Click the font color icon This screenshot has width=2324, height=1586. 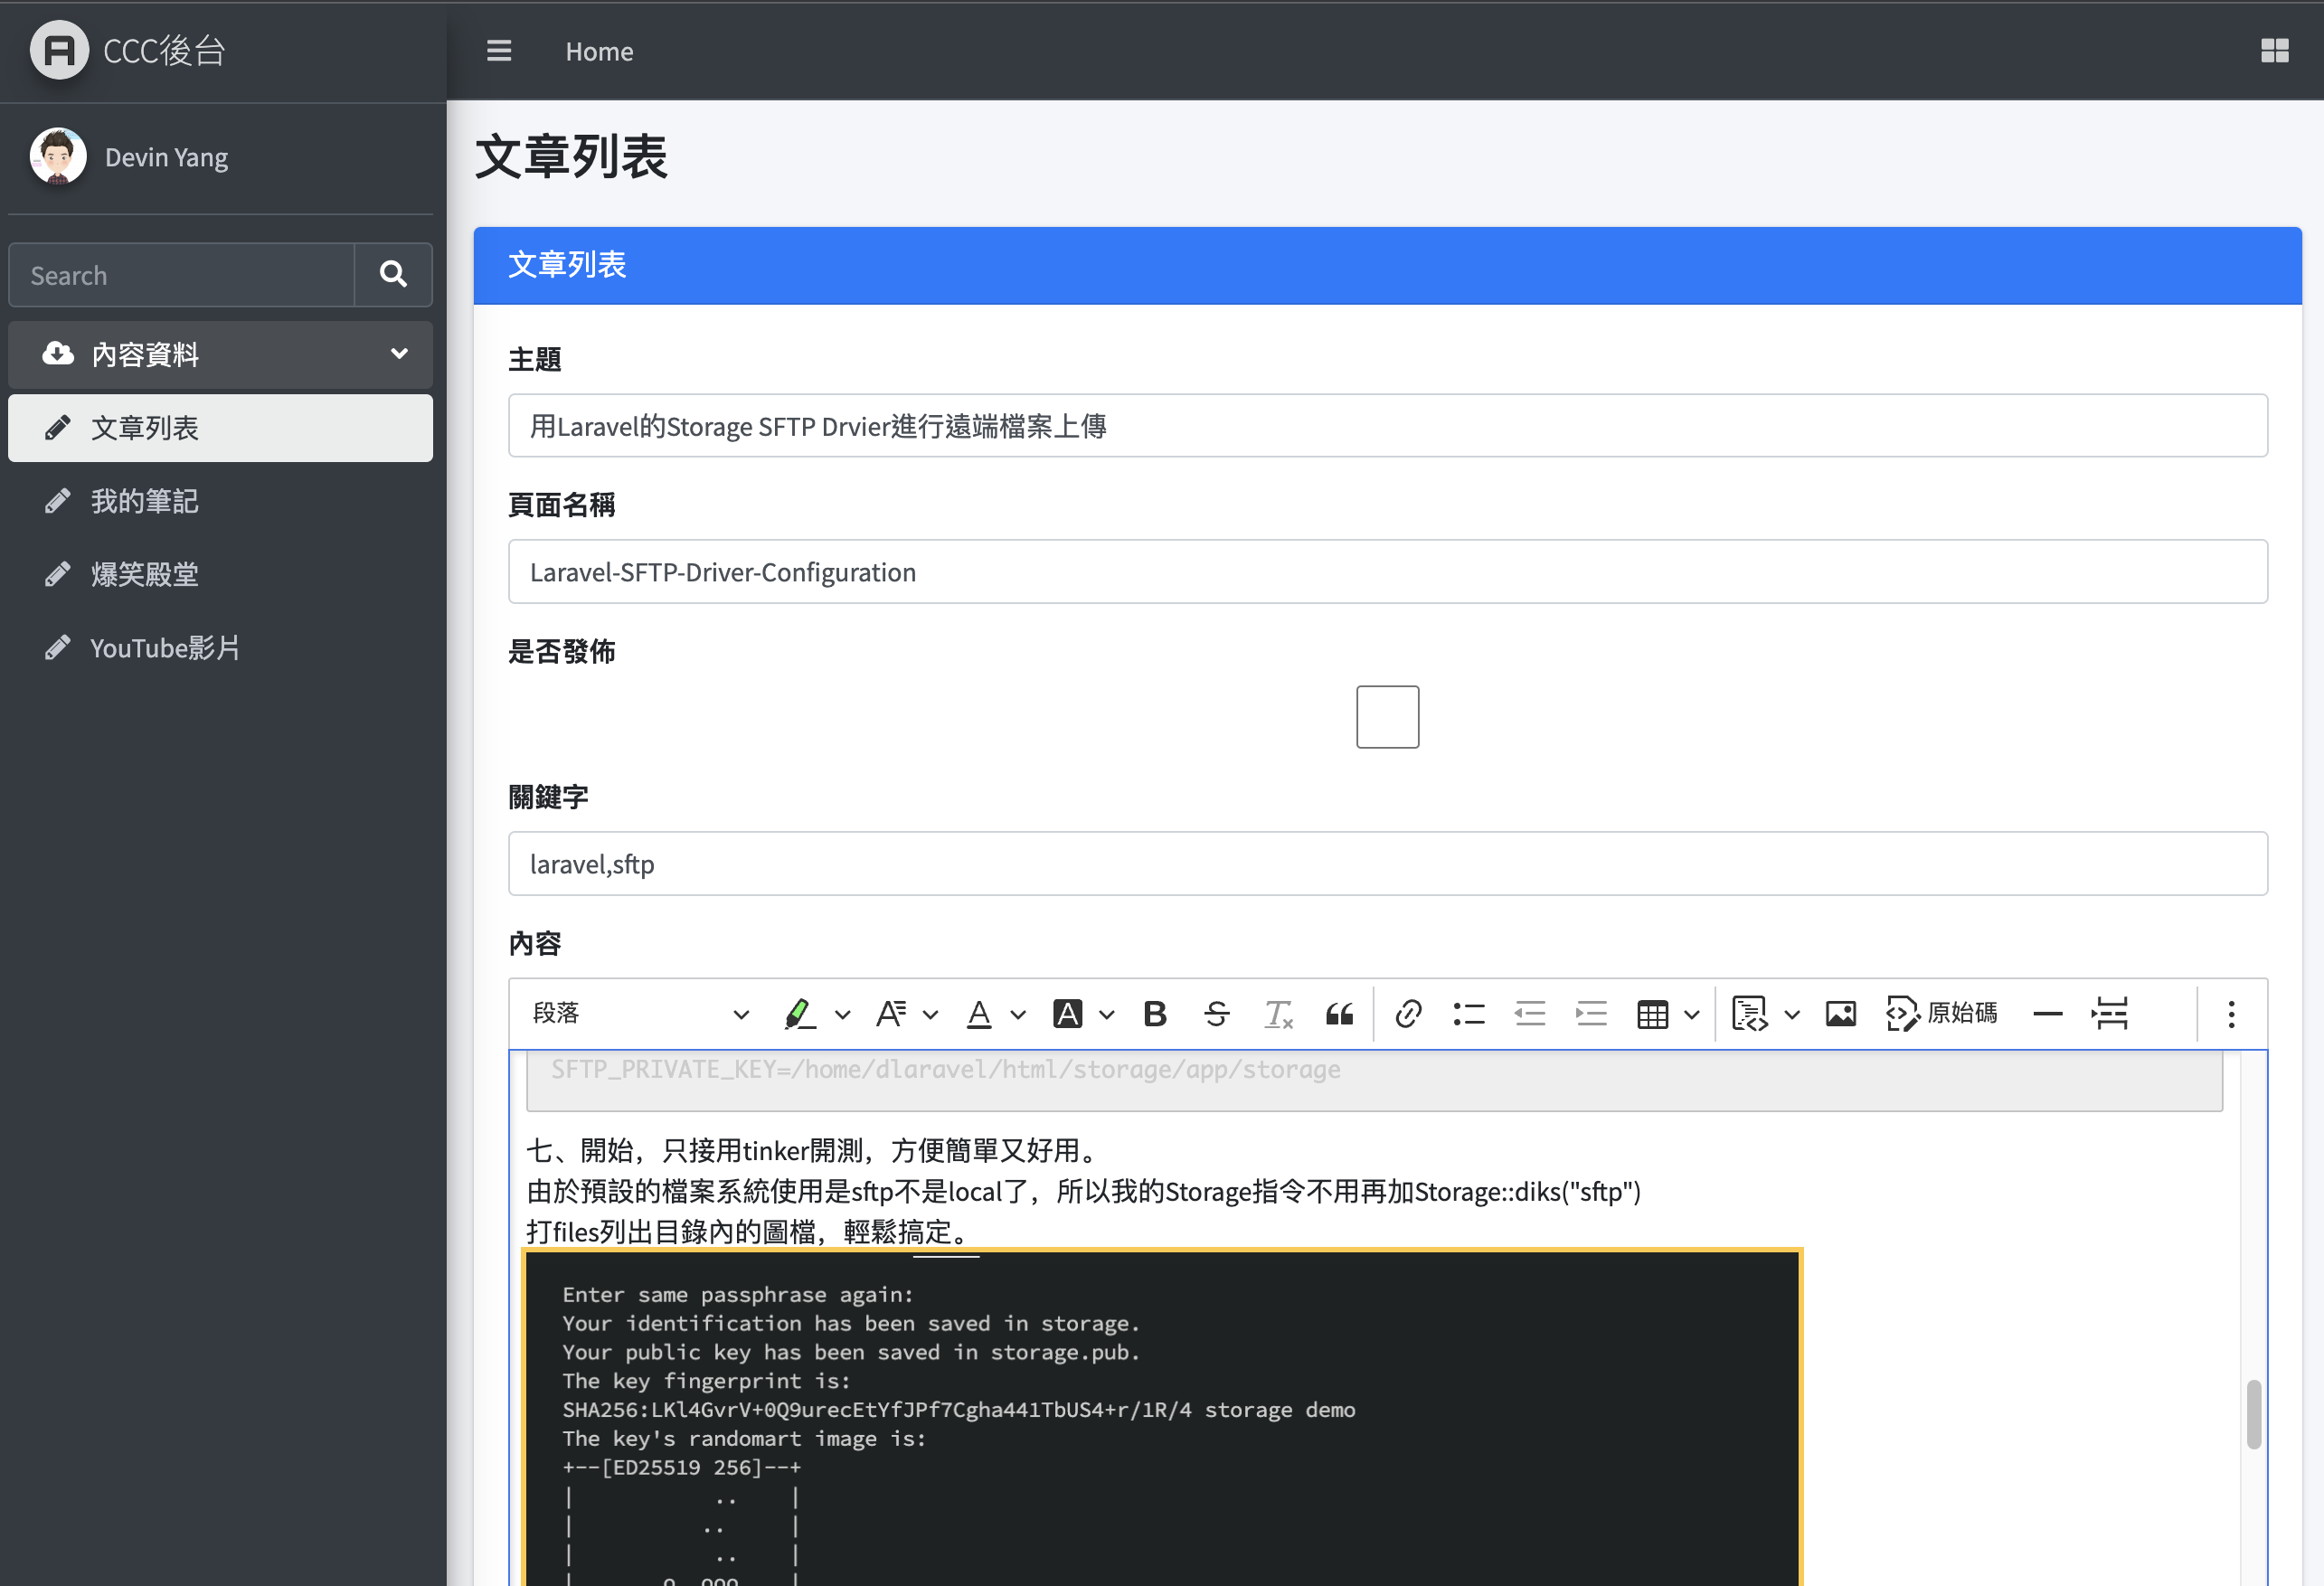tap(979, 1014)
